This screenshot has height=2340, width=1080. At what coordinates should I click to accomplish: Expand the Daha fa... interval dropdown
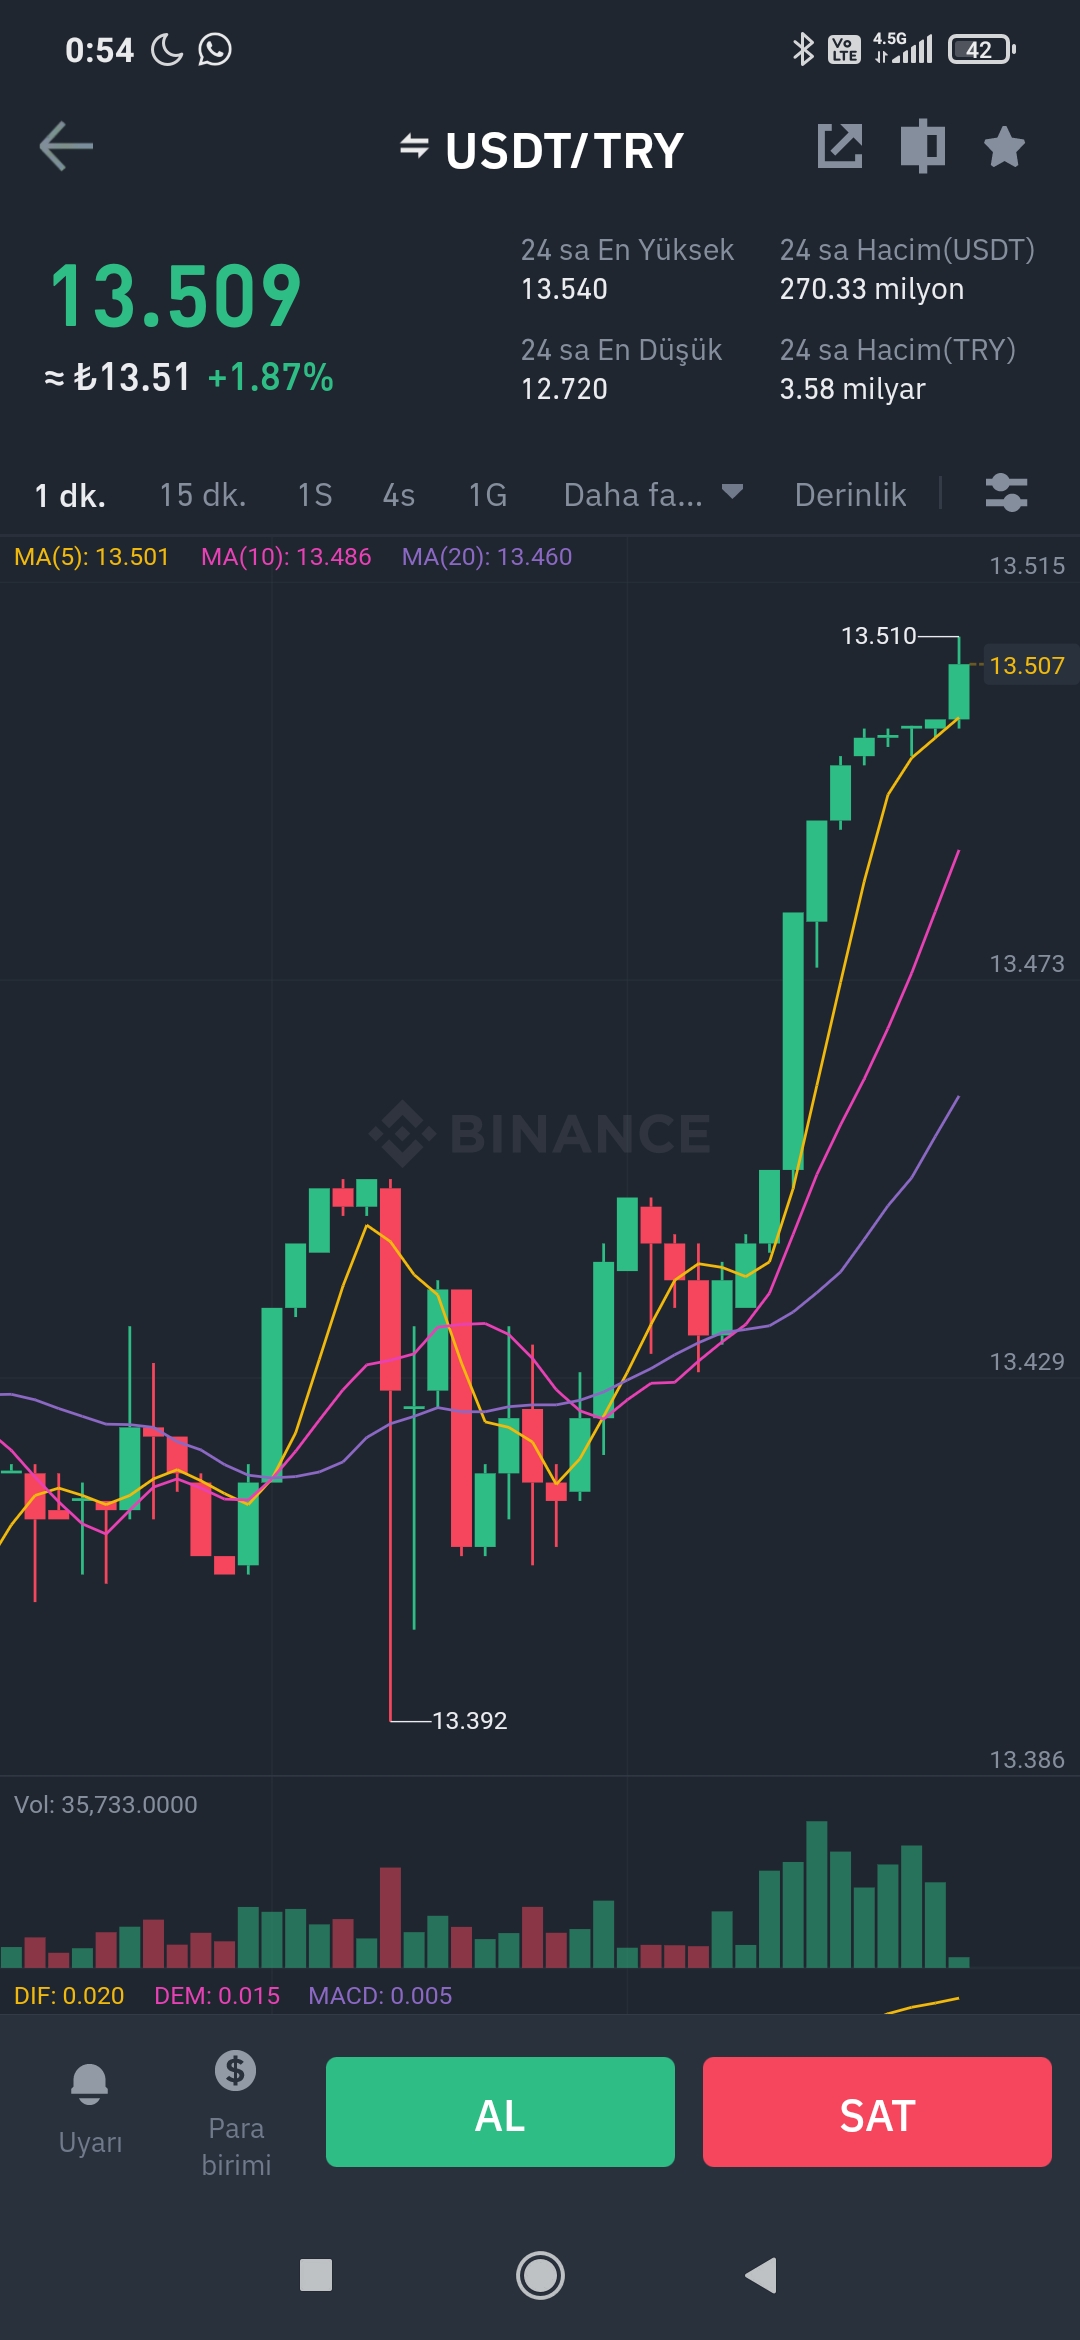pyautogui.click(x=653, y=494)
